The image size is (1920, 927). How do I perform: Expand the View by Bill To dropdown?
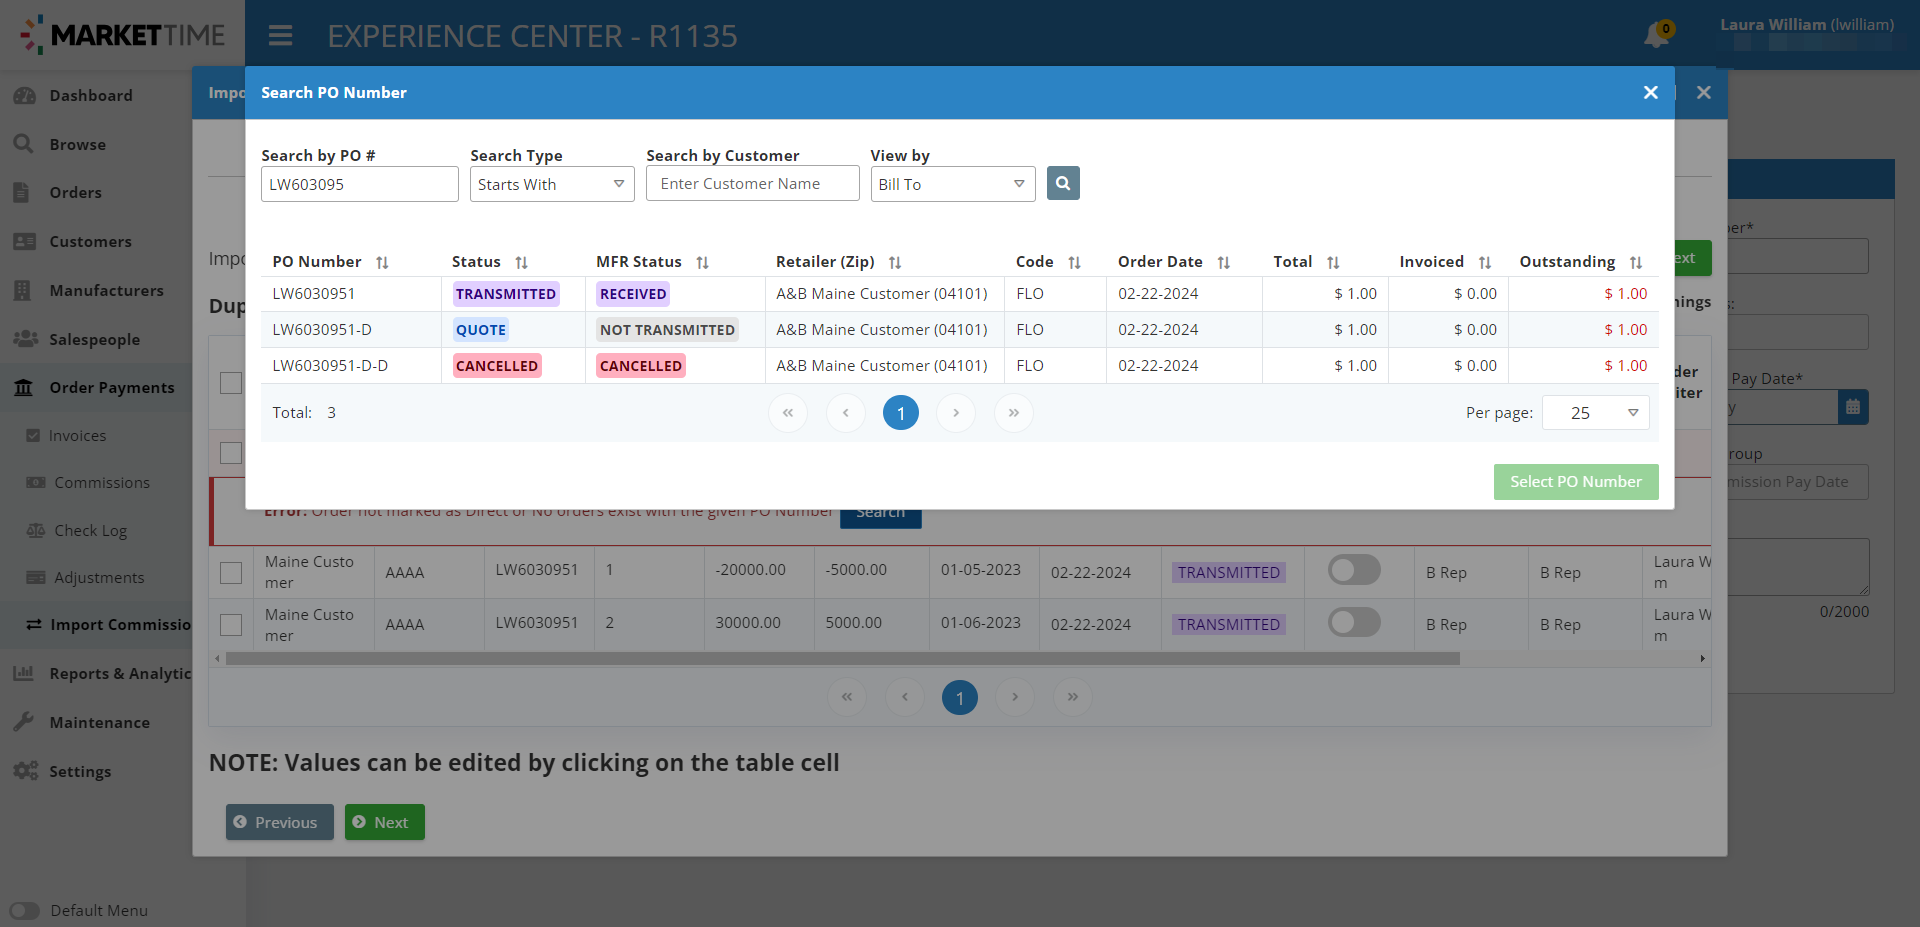pos(952,184)
